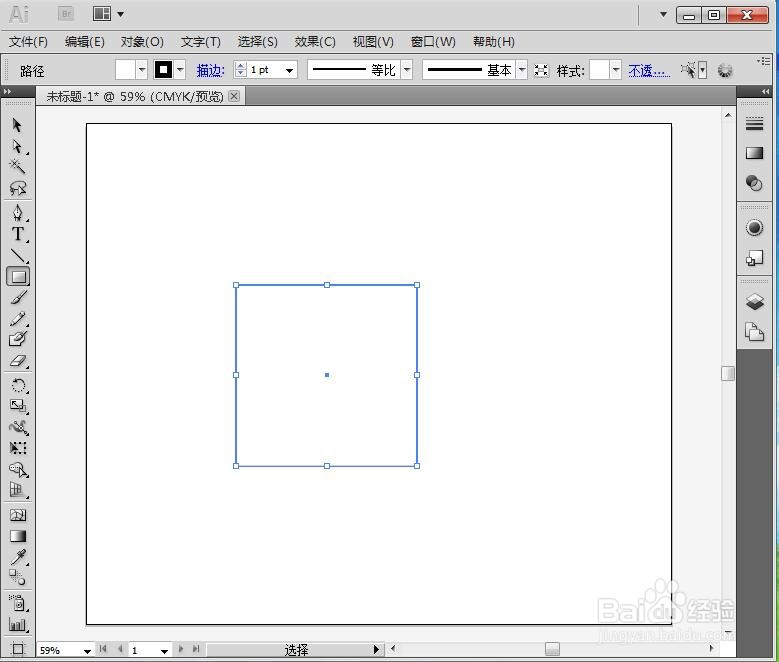Open the artboard number dropdown
The height and width of the screenshot is (662, 779).
pyautogui.click(x=164, y=650)
